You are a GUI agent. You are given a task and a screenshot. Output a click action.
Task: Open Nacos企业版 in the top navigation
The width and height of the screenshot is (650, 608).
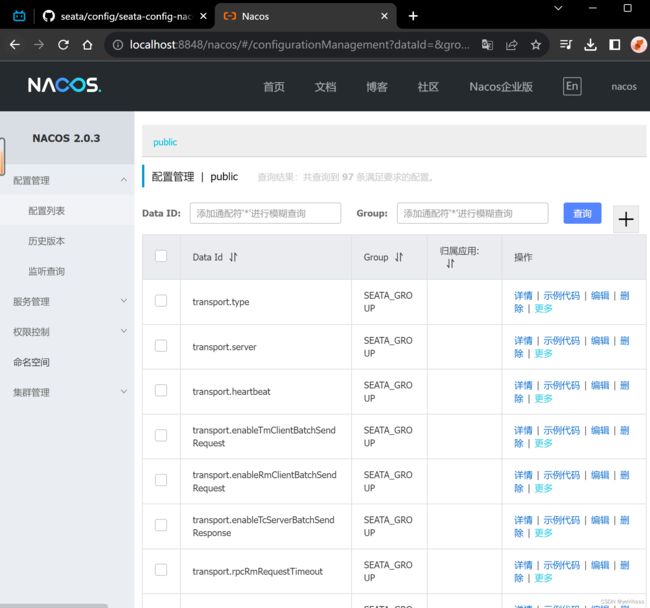point(501,87)
